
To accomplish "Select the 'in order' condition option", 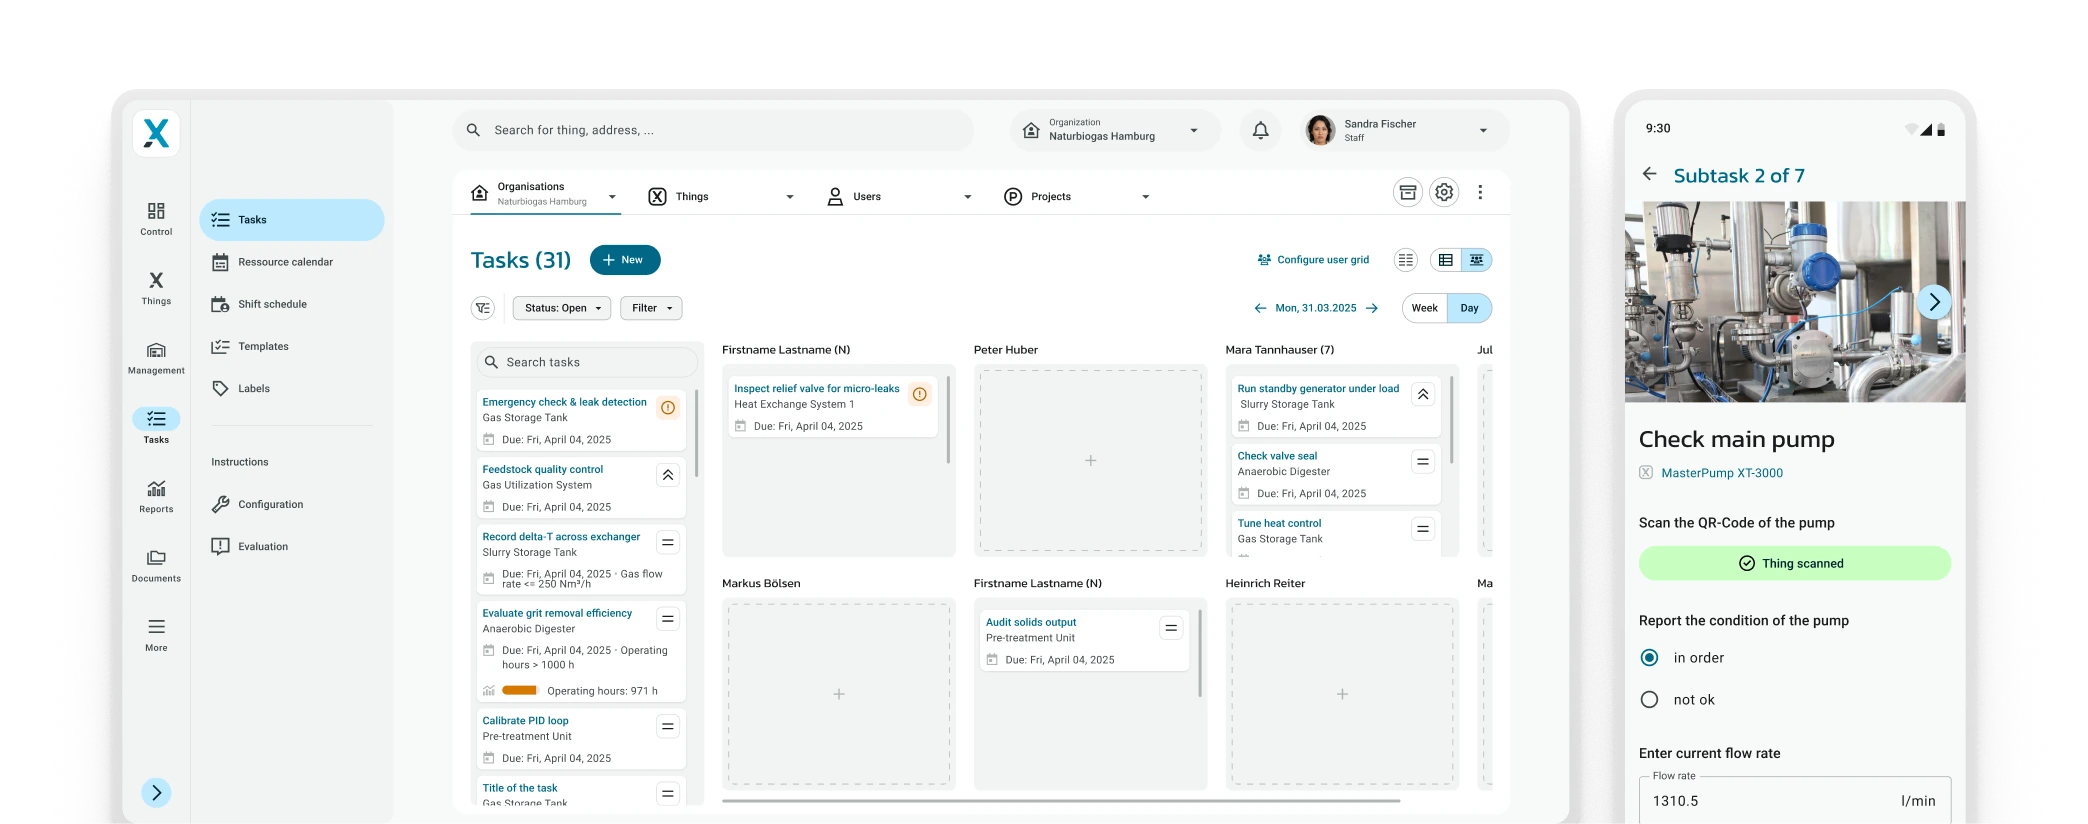I will coord(1650,658).
